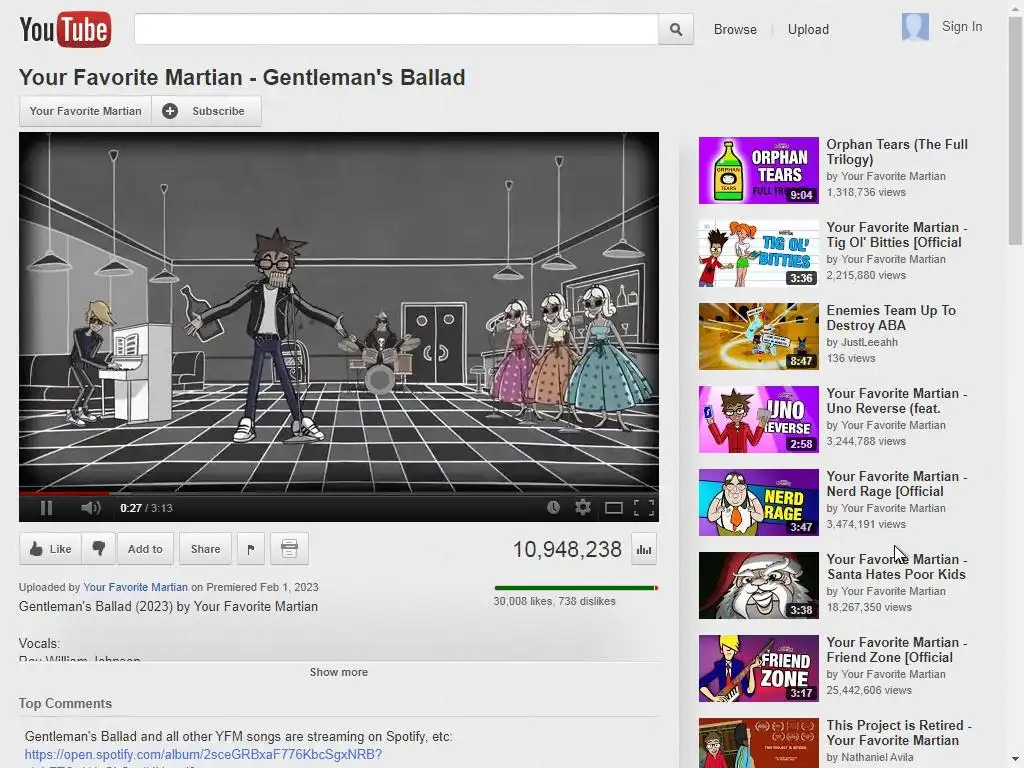Open the This Project is Retired thumbnail
Image resolution: width=1024 pixels, height=768 pixels.
(x=758, y=743)
